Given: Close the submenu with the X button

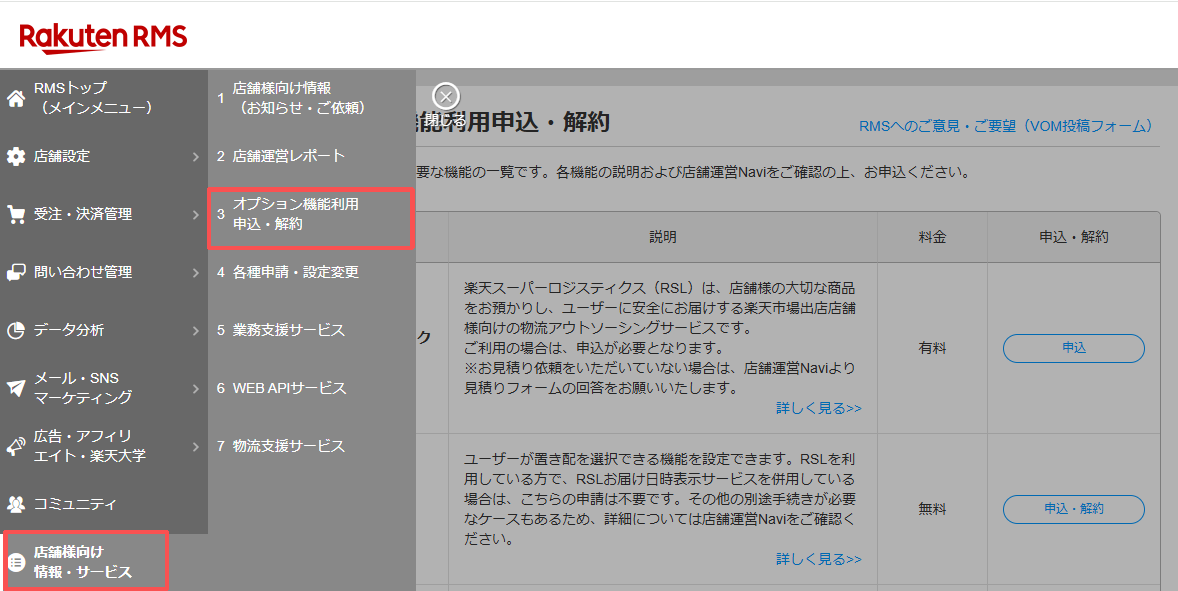Looking at the screenshot, I should (x=446, y=96).
